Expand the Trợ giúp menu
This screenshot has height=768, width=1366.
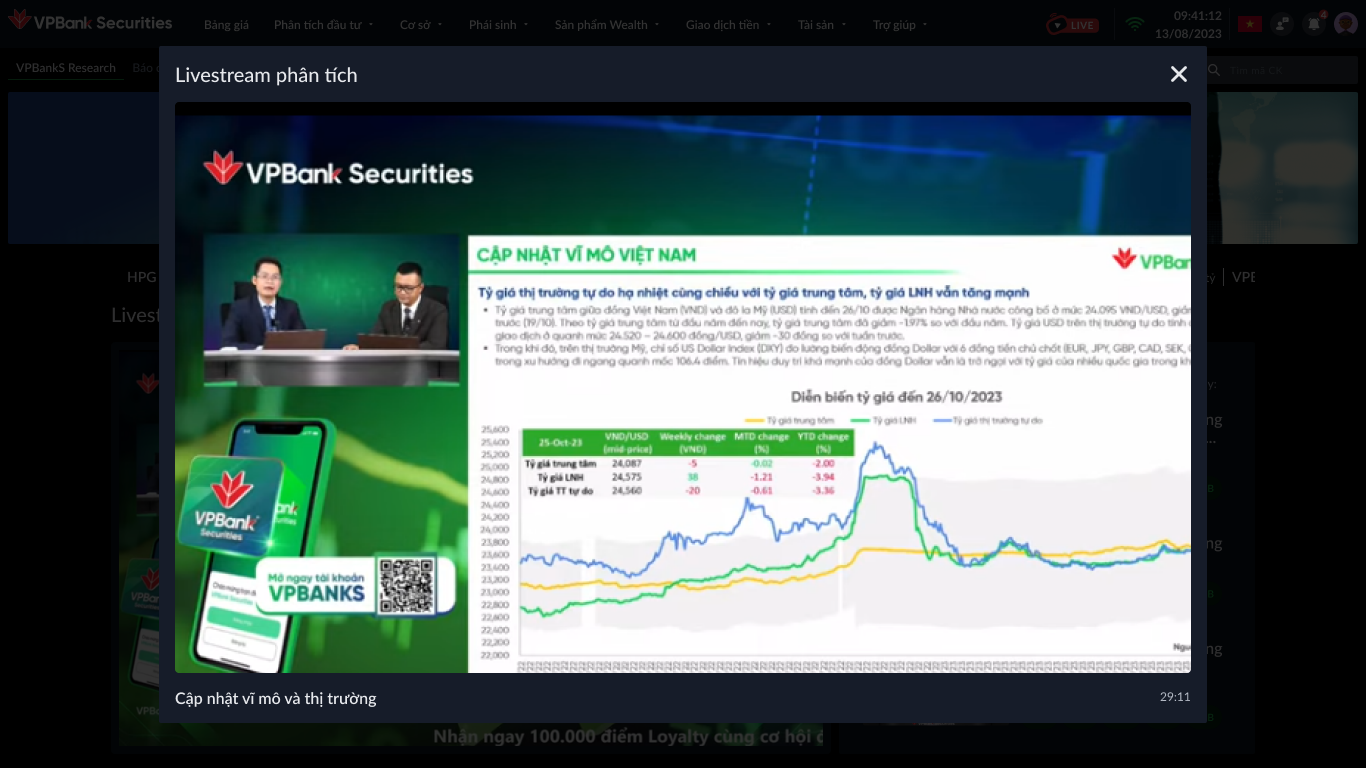click(x=897, y=25)
